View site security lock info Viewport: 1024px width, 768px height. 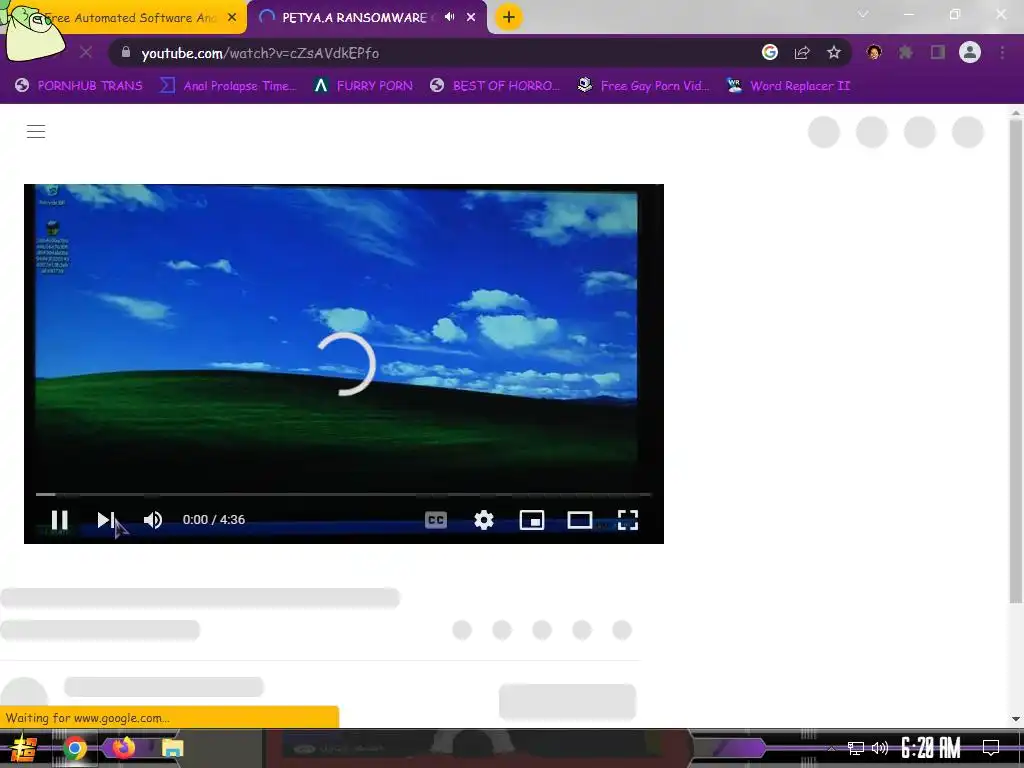pos(125,52)
